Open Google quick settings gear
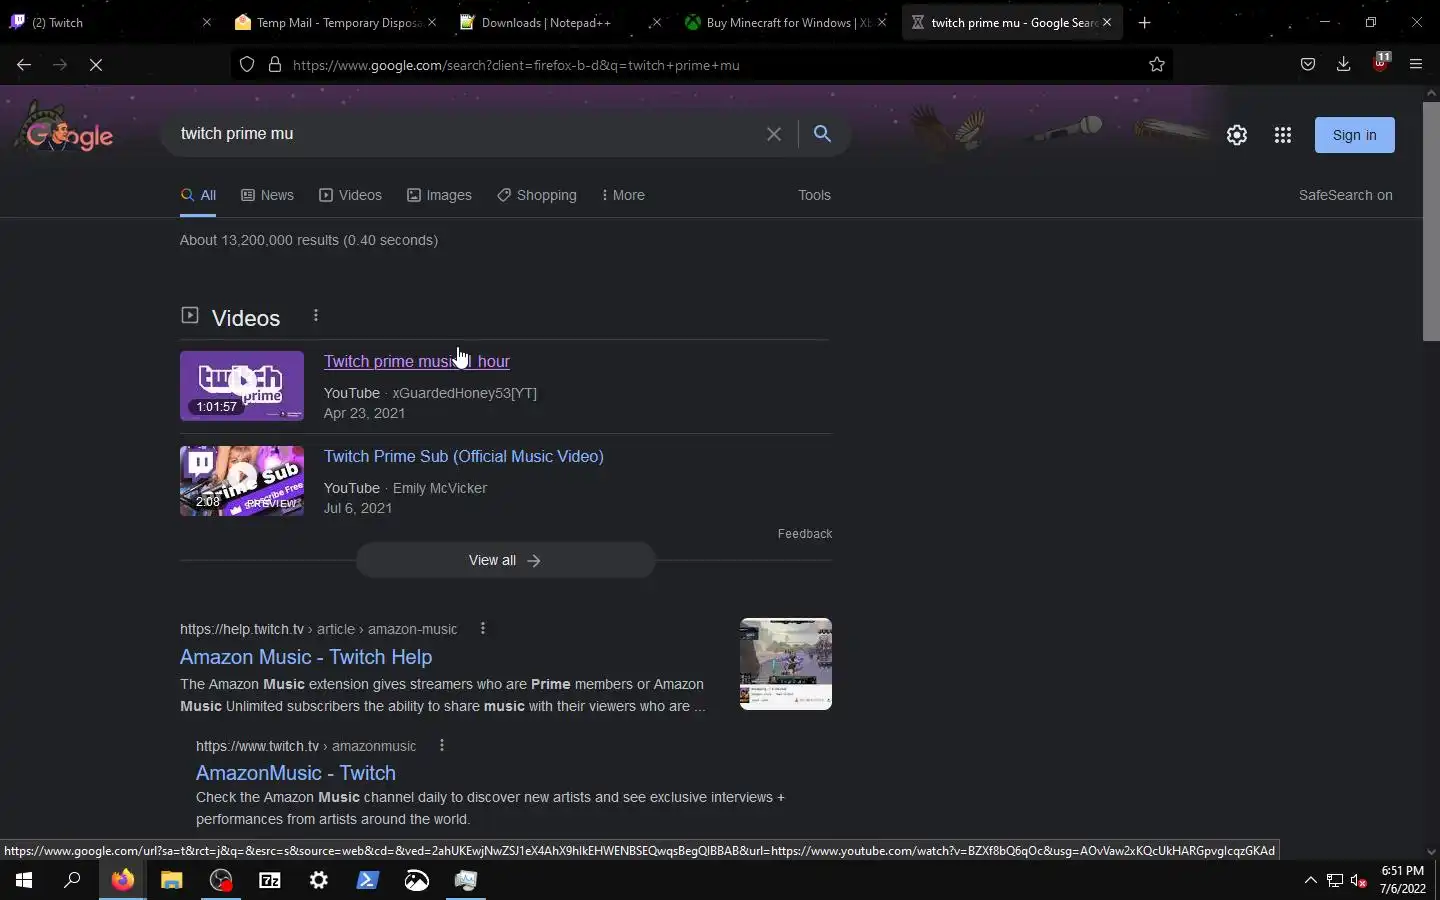The height and width of the screenshot is (900, 1440). [1237, 135]
